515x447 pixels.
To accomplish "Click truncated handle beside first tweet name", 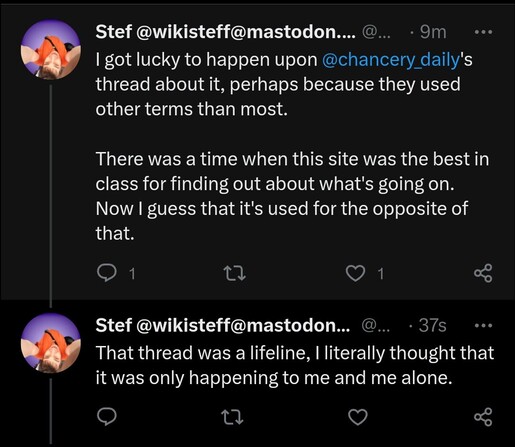I will coord(375,32).
